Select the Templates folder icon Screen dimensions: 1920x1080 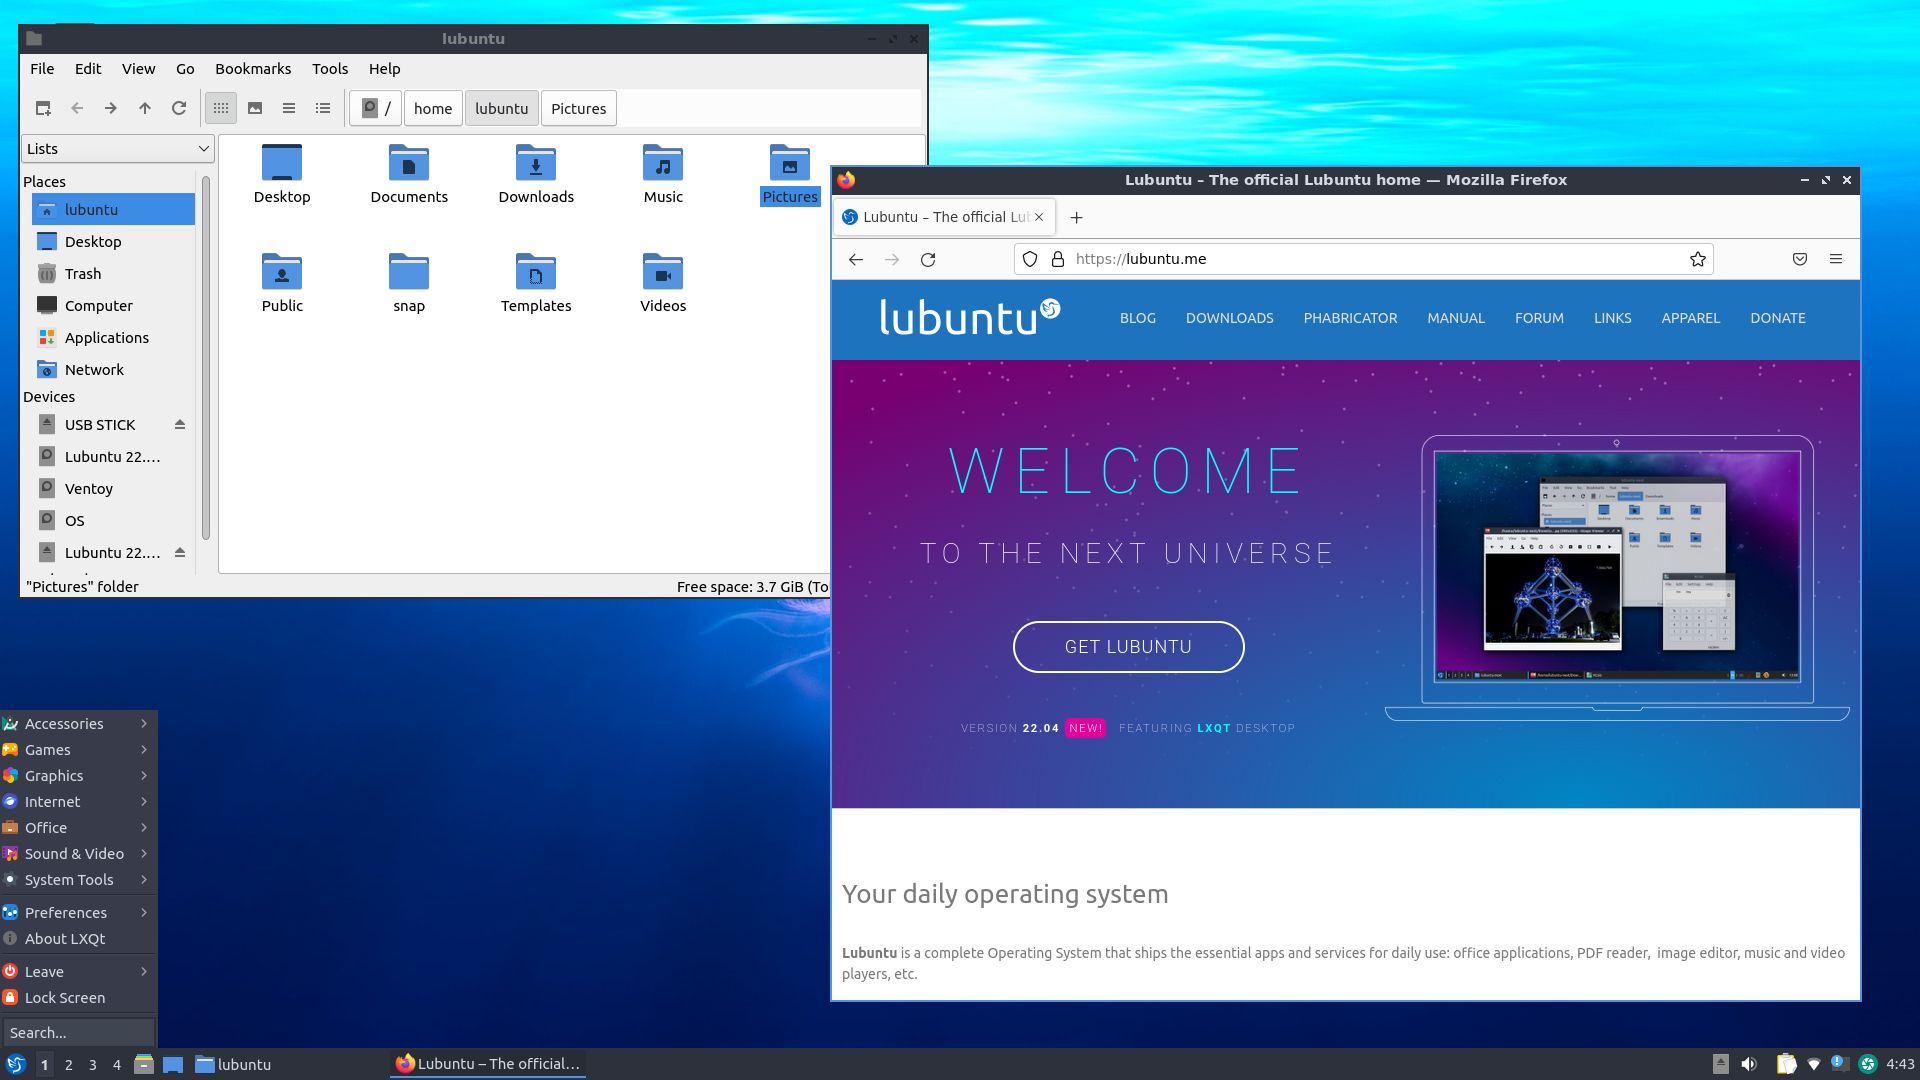coord(536,283)
